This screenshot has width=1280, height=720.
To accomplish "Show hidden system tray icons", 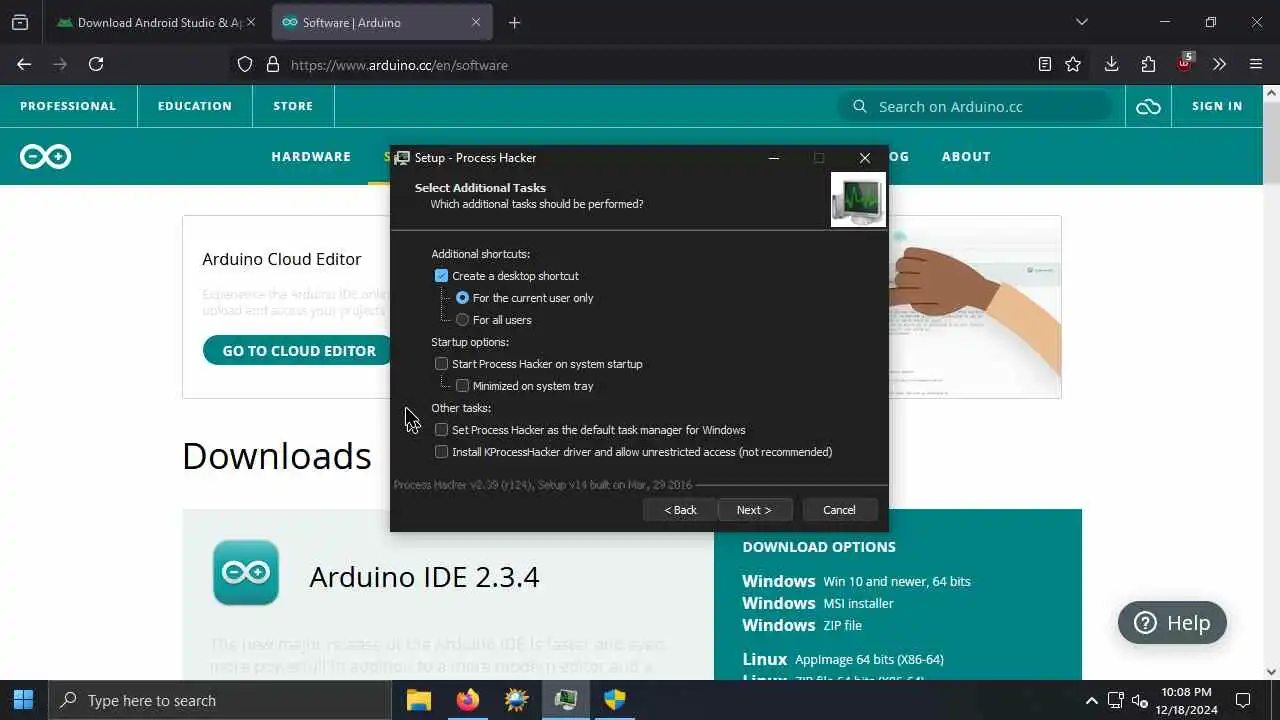I will tap(1092, 700).
